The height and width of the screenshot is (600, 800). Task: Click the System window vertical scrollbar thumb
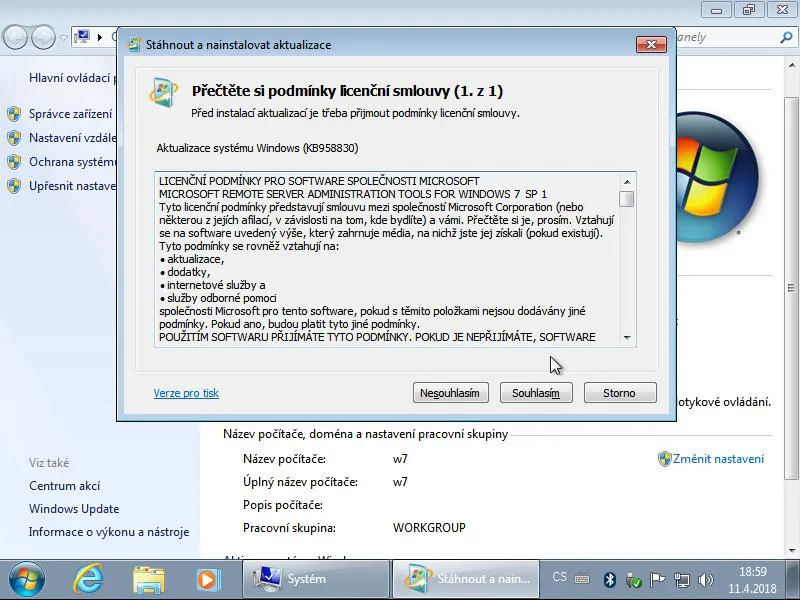click(792, 288)
